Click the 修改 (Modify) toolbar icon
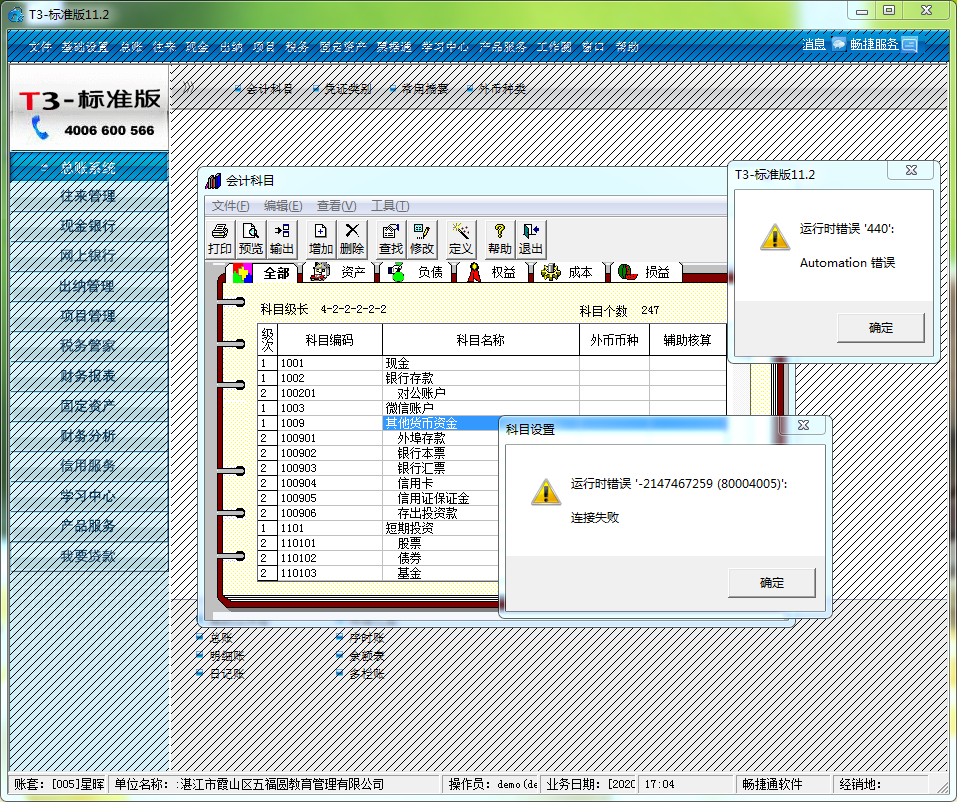The height and width of the screenshot is (802, 957). click(x=422, y=239)
